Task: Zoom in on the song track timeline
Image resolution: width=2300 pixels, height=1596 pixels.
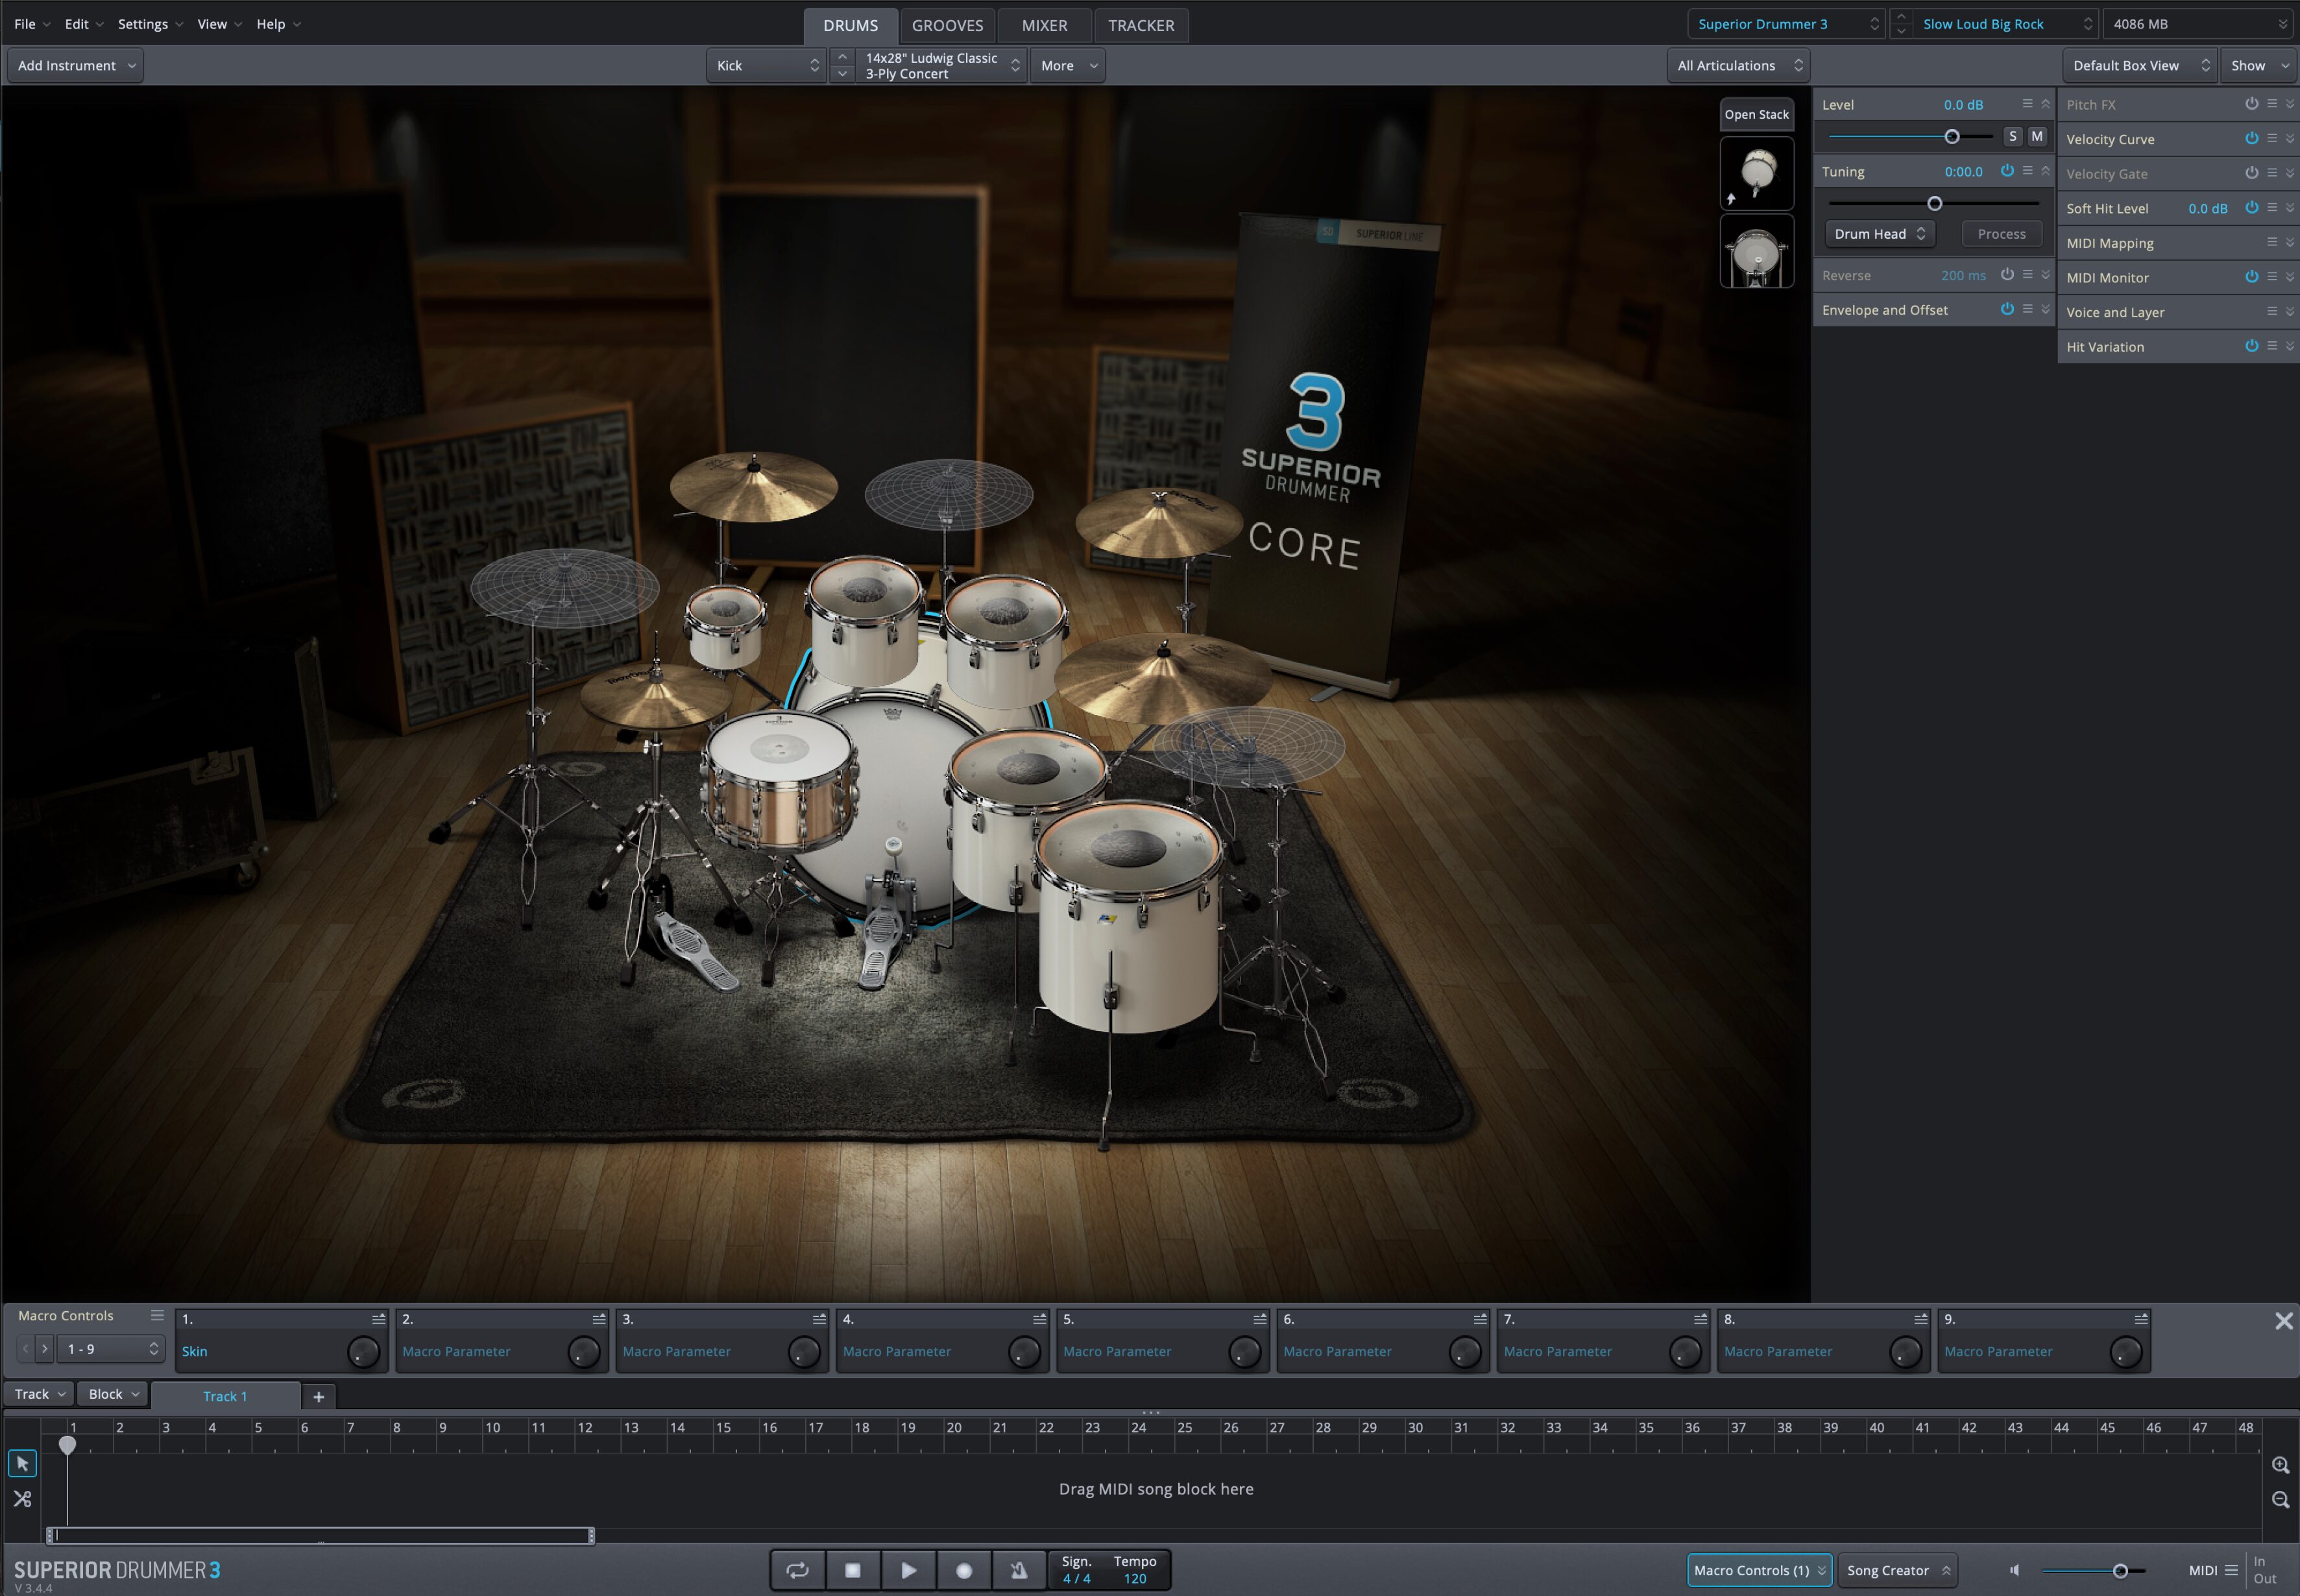Action: click(x=2280, y=1465)
